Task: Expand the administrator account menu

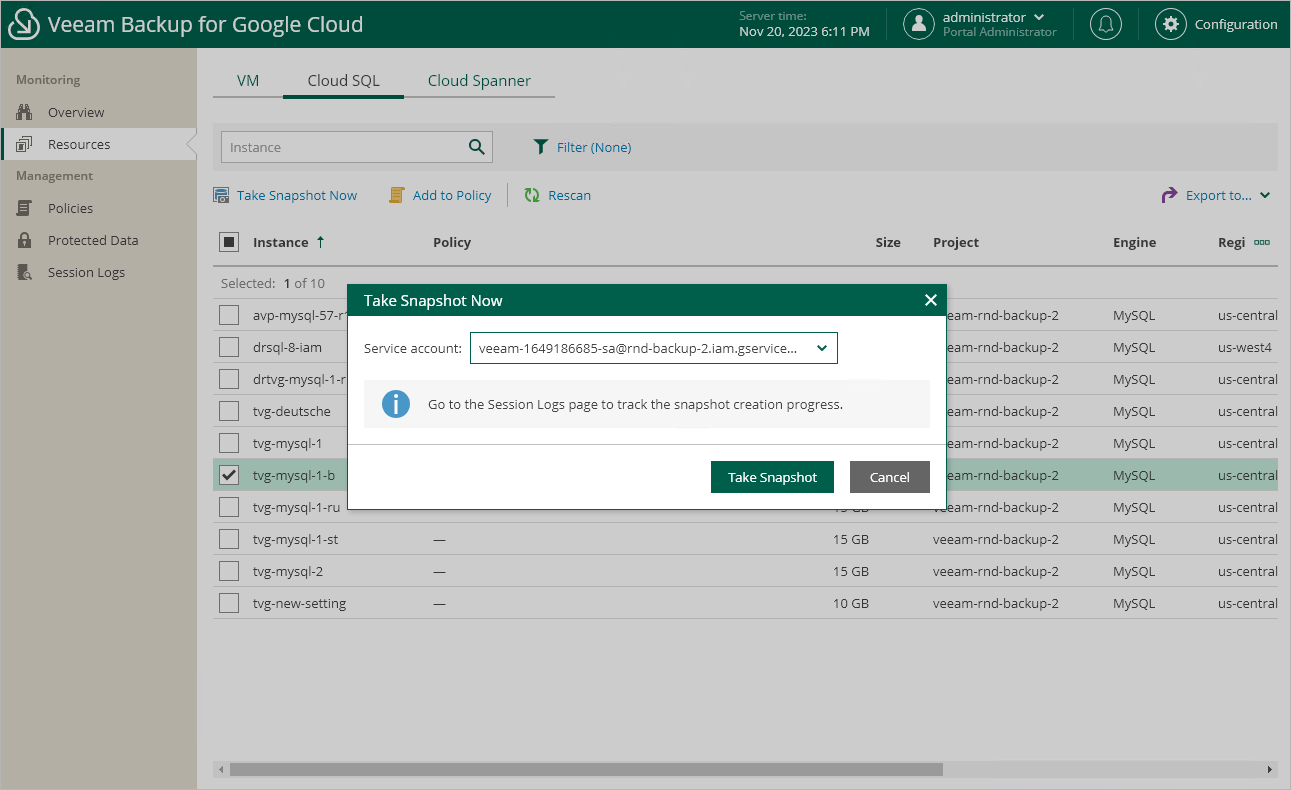Action: [x=1039, y=17]
